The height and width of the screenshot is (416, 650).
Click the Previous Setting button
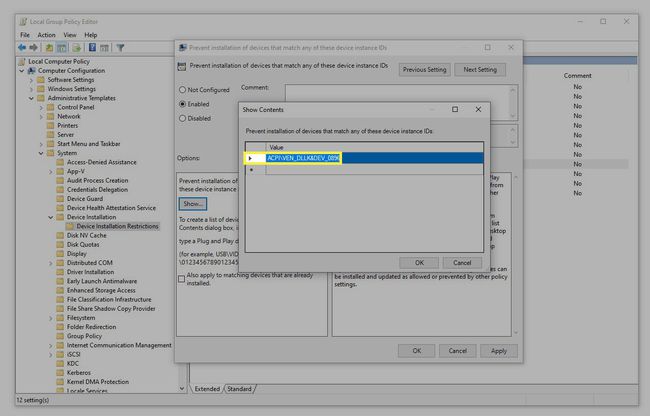[424, 70]
